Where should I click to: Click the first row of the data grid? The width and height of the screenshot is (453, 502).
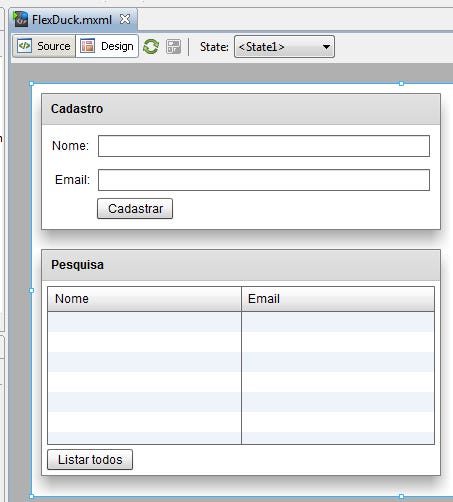click(241, 322)
